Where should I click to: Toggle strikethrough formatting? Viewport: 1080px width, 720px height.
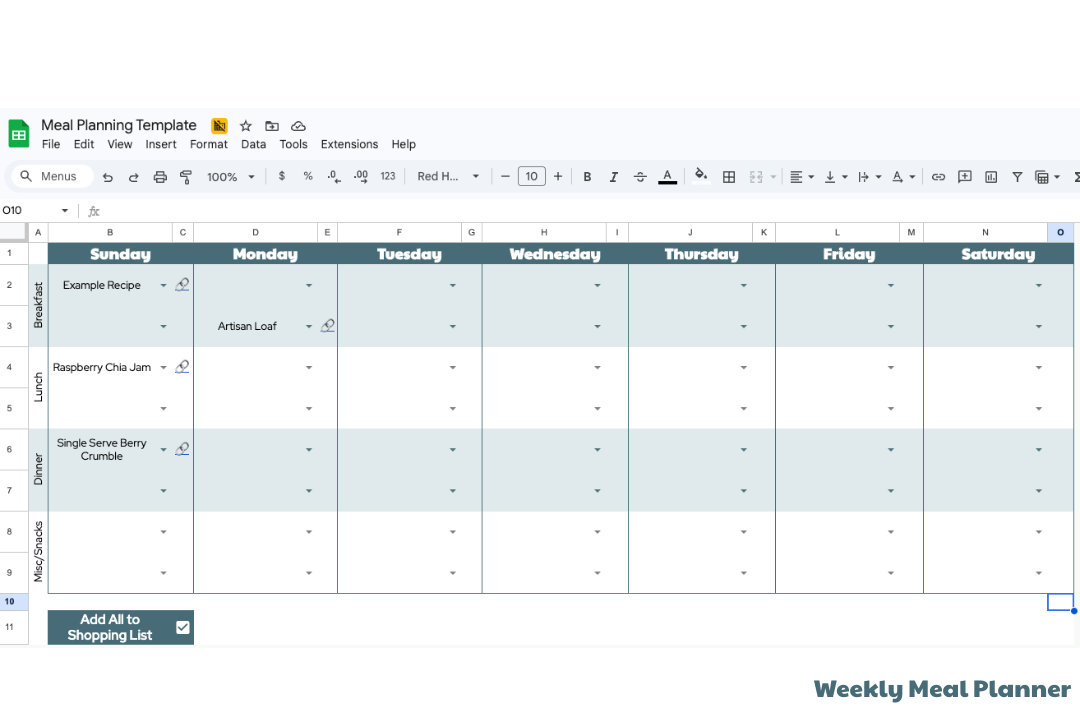tap(640, 177)
